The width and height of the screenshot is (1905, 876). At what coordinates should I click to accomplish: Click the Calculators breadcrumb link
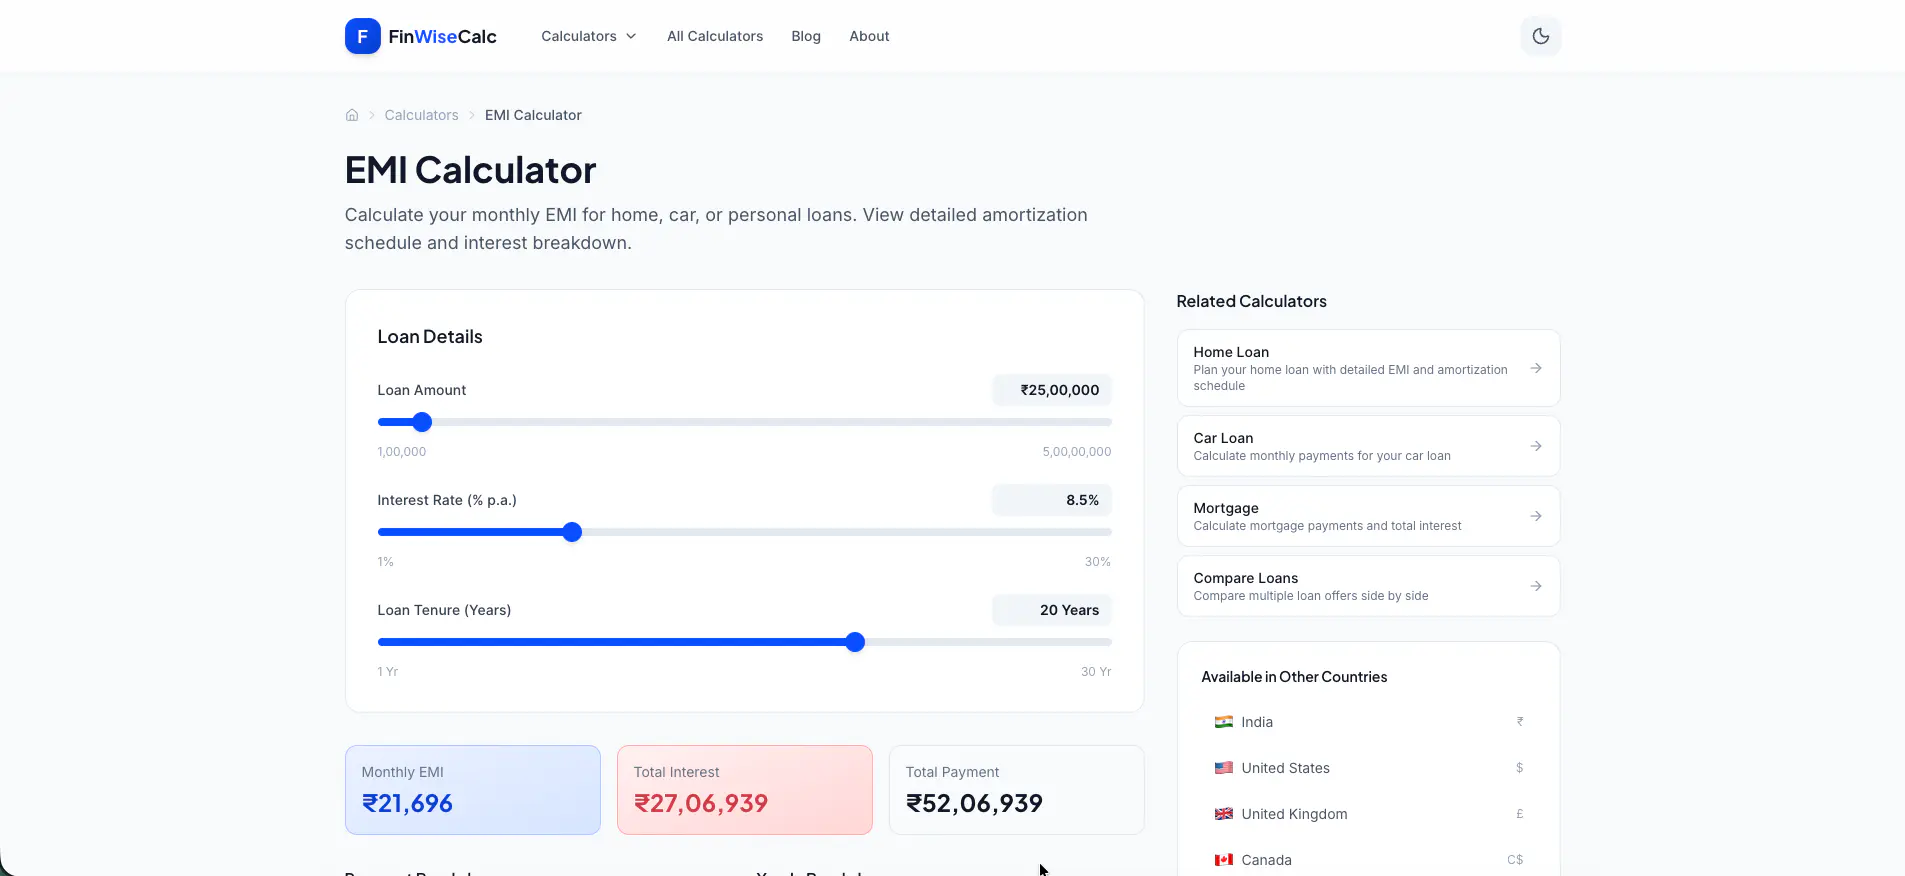tap(421, 115)
